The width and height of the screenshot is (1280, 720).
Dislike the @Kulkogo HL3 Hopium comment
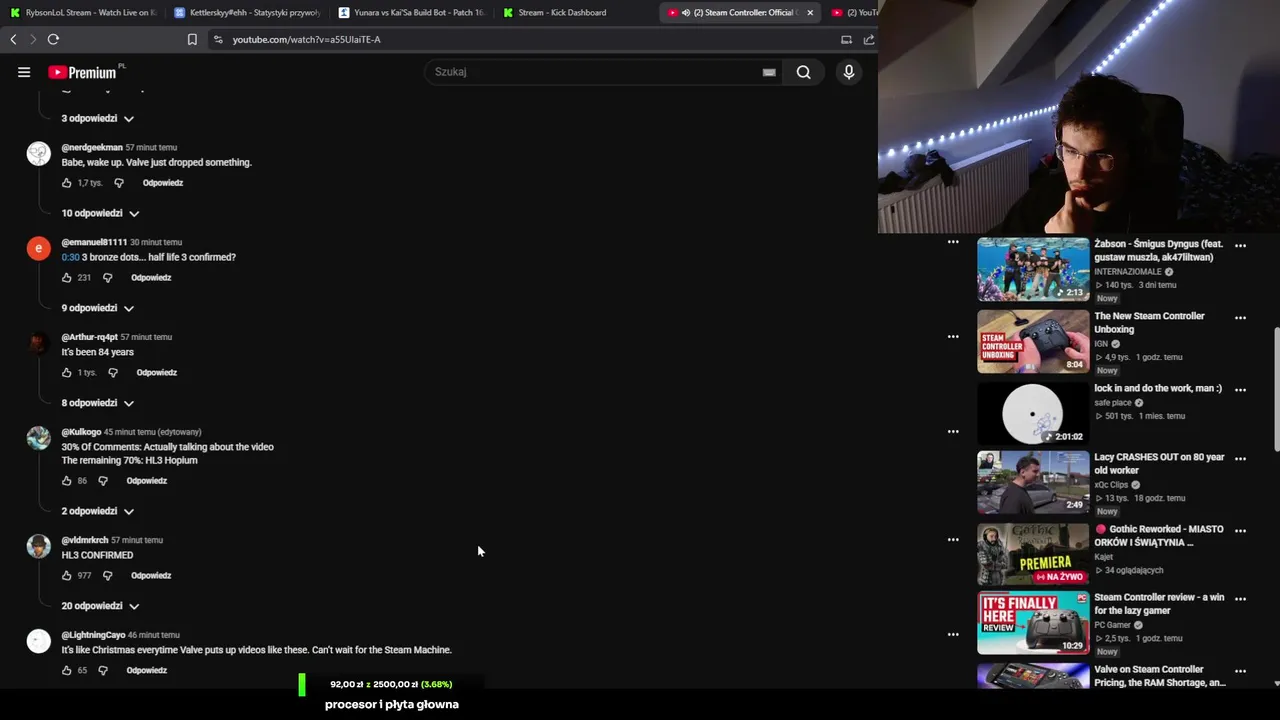(x=102, y=481)
